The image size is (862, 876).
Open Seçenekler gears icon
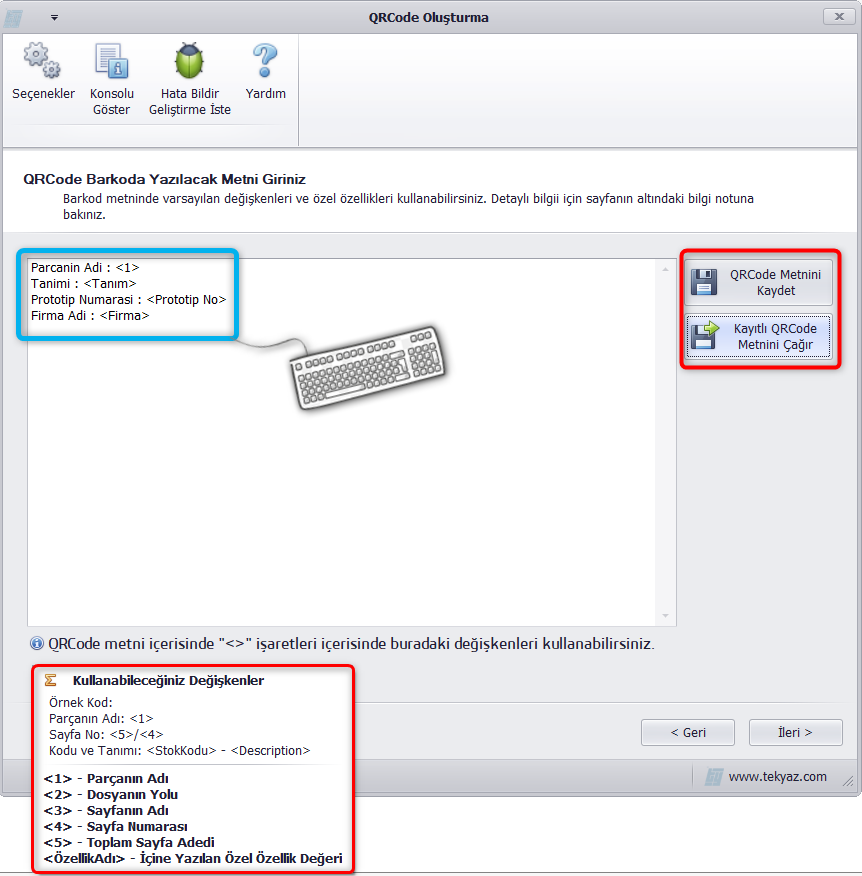click(x=42, y=60)
